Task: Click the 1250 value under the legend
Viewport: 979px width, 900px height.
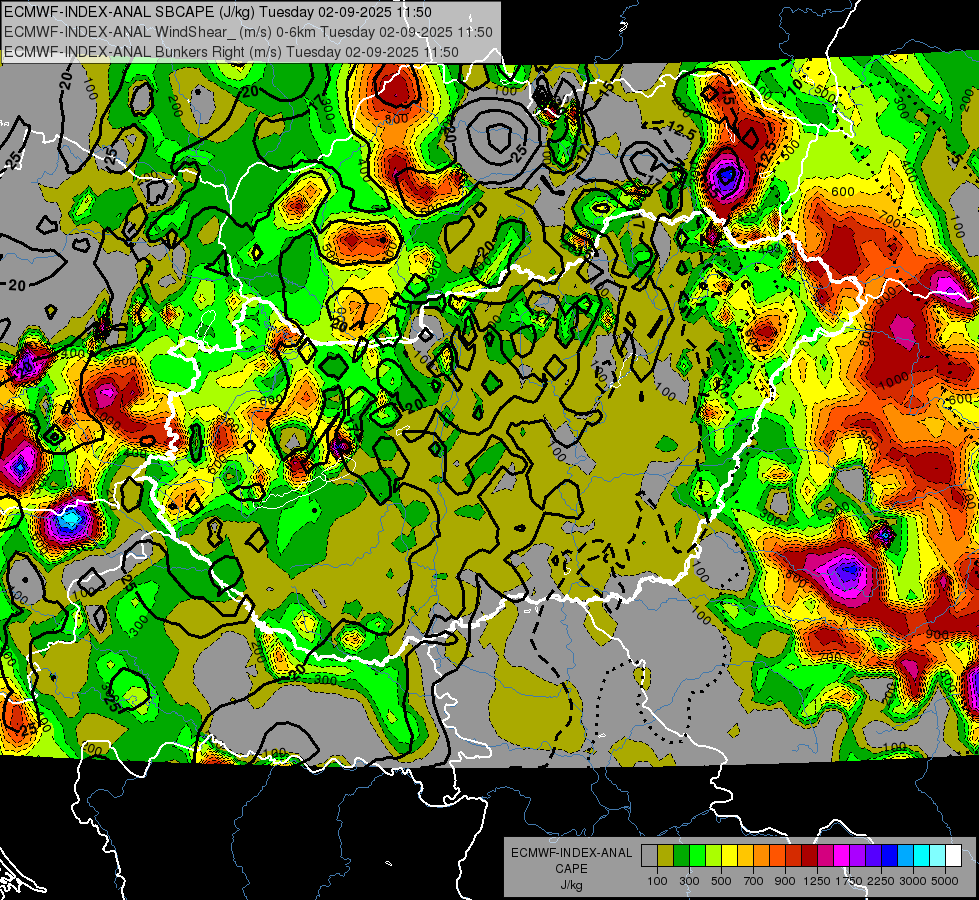Action: pyautogui.click(x=817, y=881)
